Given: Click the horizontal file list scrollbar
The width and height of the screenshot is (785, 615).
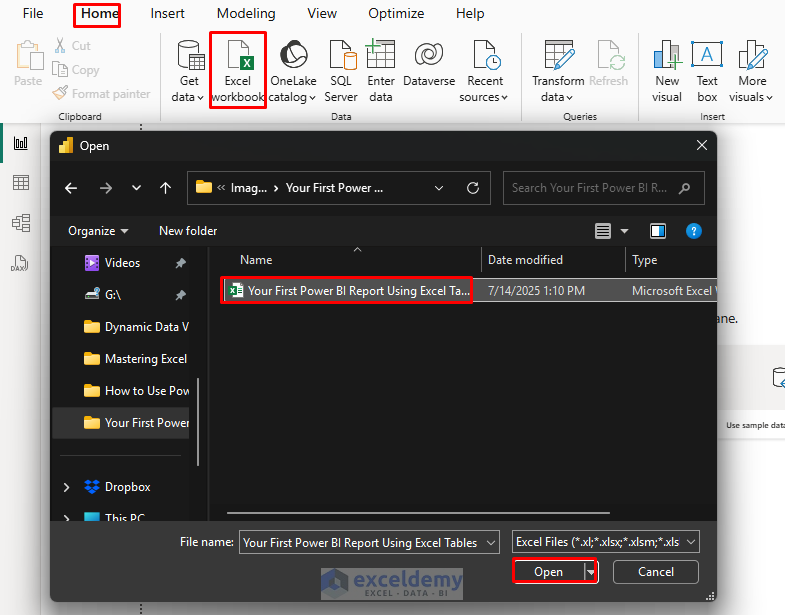Looking at the screenshot, I should pyautogui.click(x=418, y=513).
